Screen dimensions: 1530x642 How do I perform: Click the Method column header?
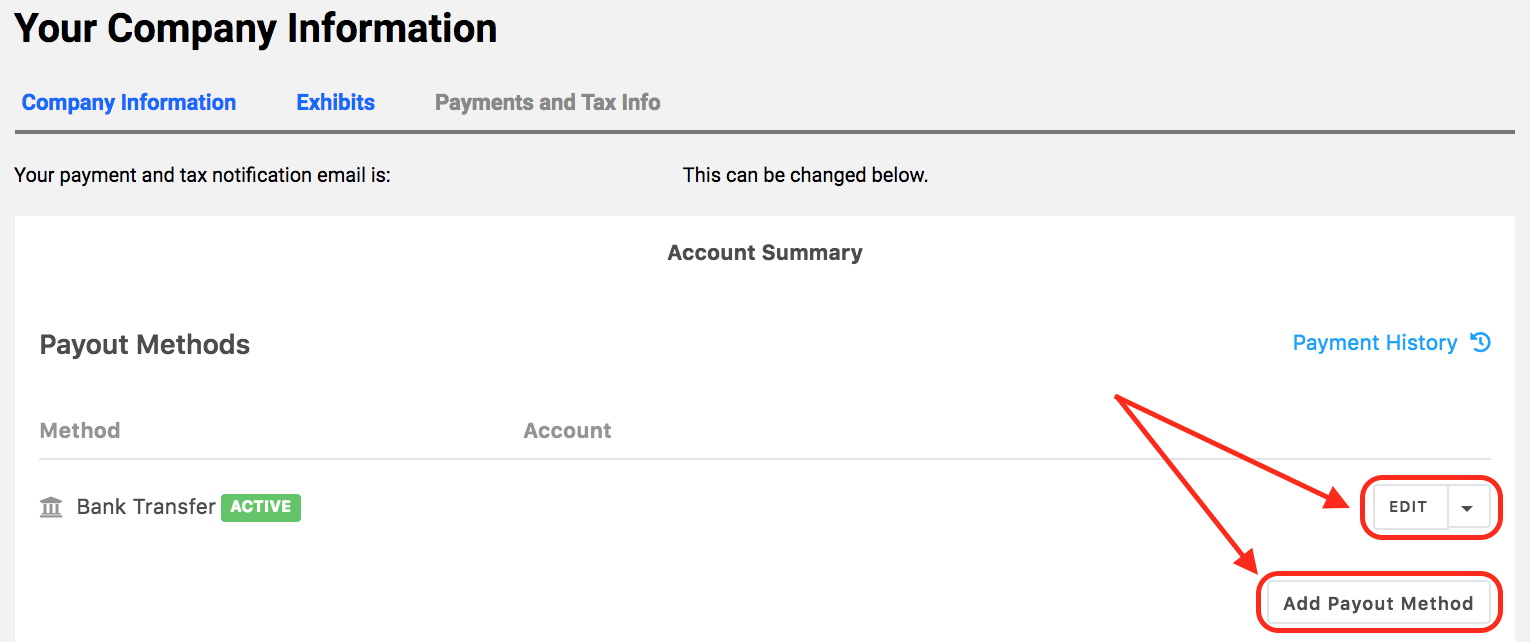(x=80, y=431)
